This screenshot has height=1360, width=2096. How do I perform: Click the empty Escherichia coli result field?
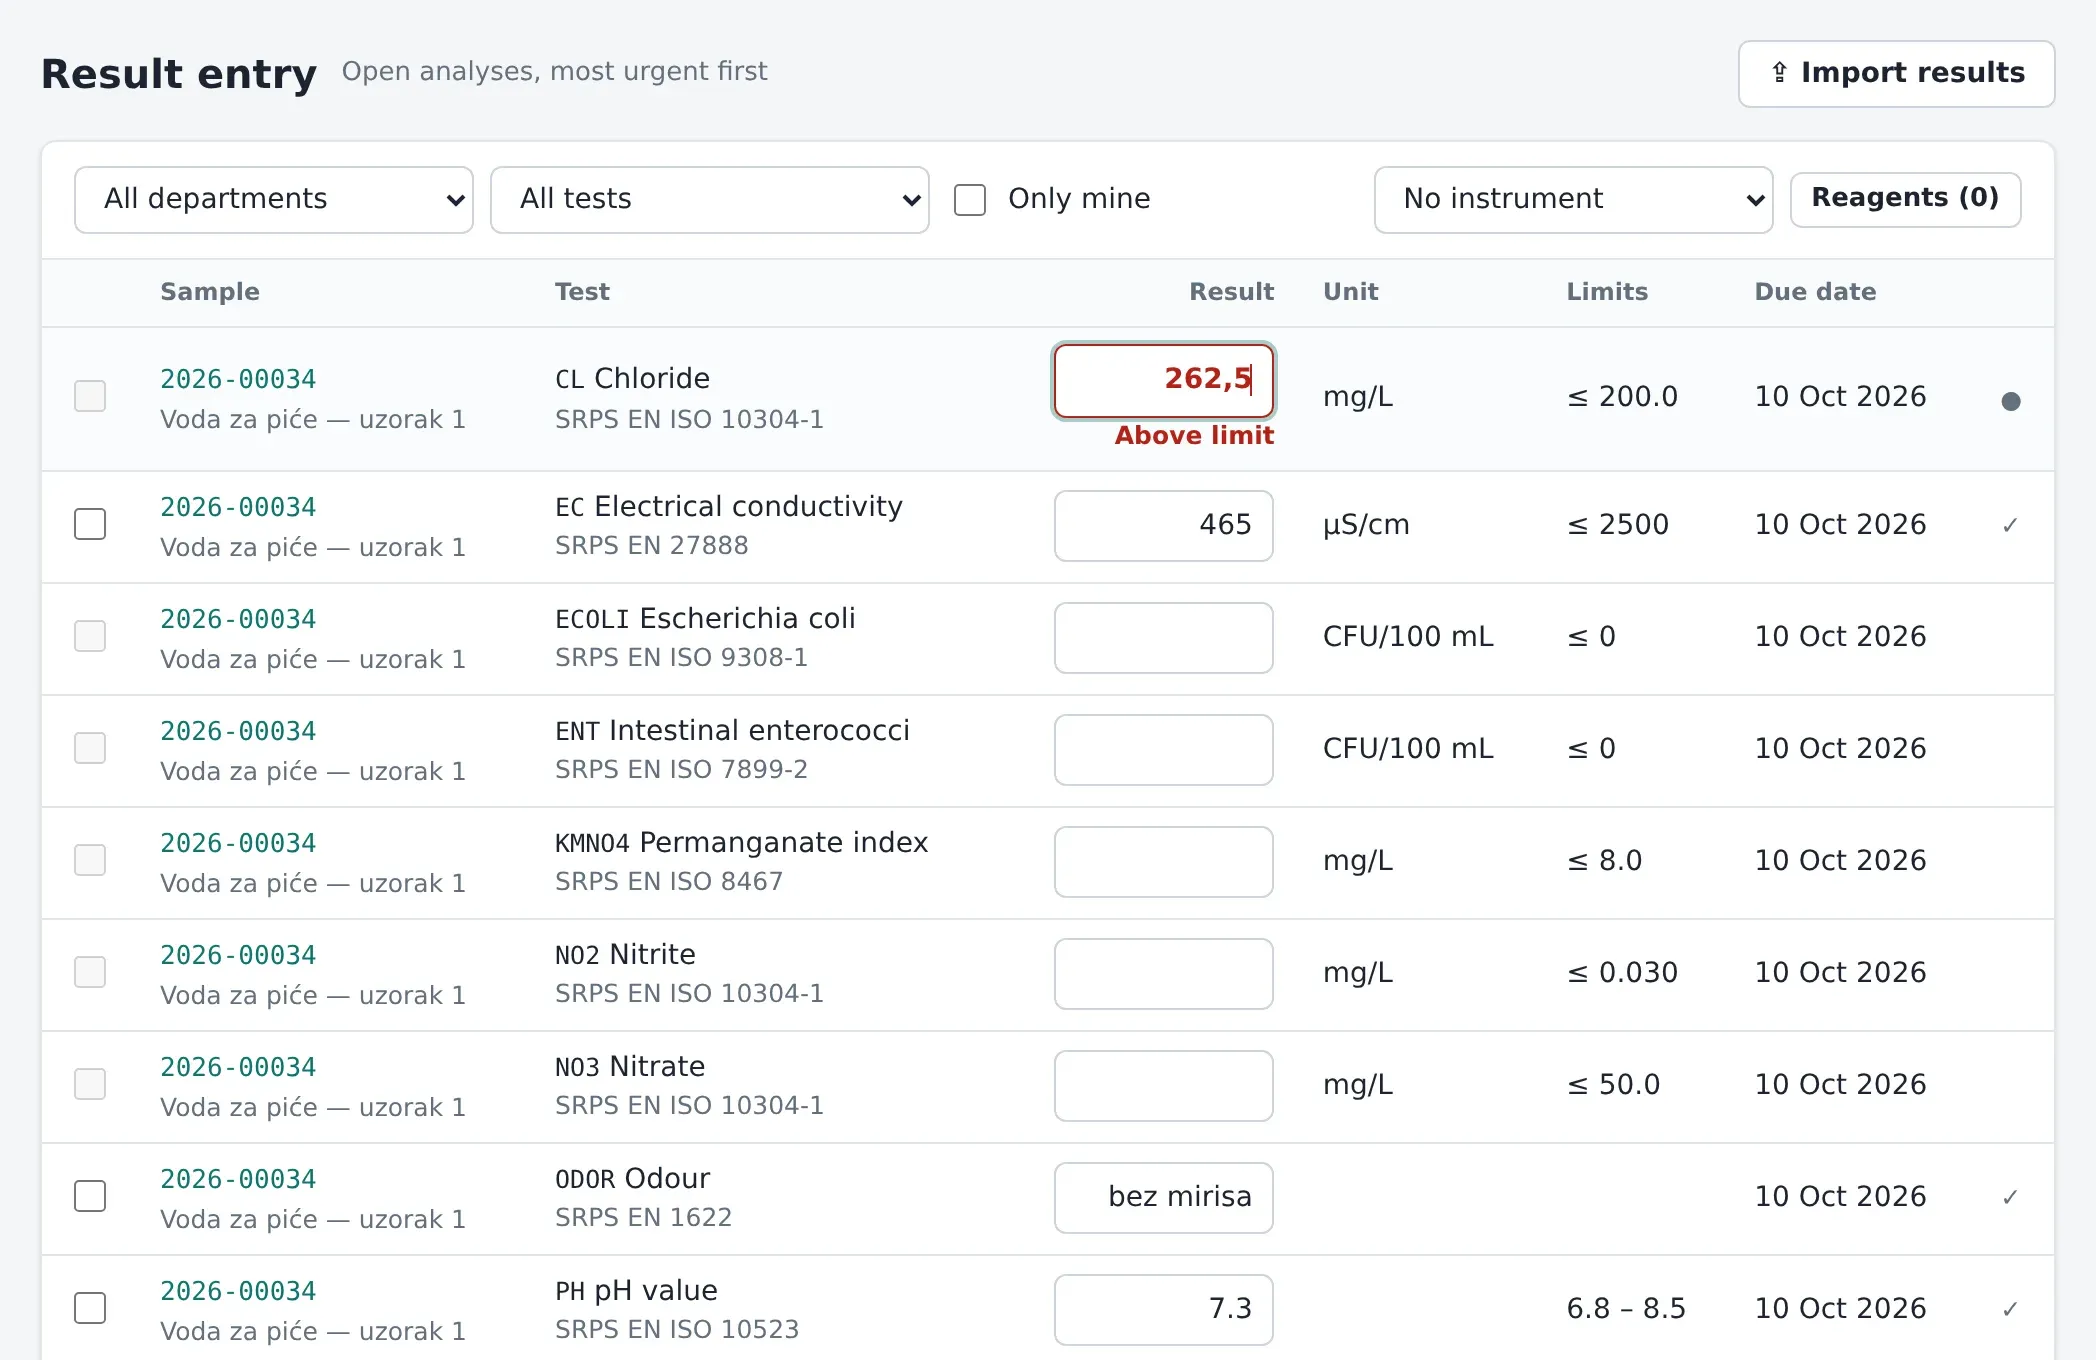[1164, 638]
